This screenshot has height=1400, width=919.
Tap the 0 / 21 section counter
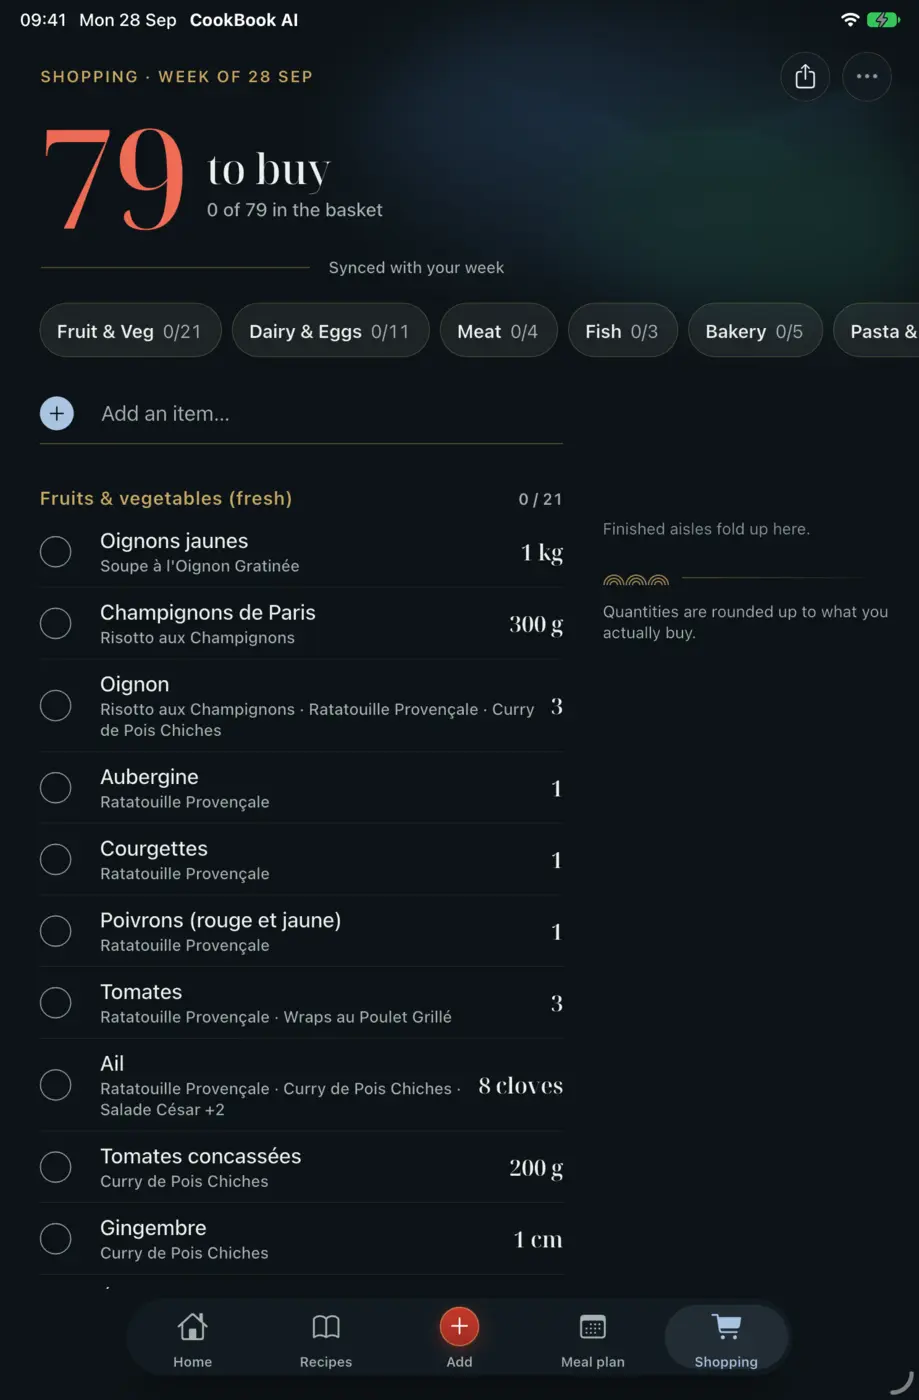pos(540,499)
